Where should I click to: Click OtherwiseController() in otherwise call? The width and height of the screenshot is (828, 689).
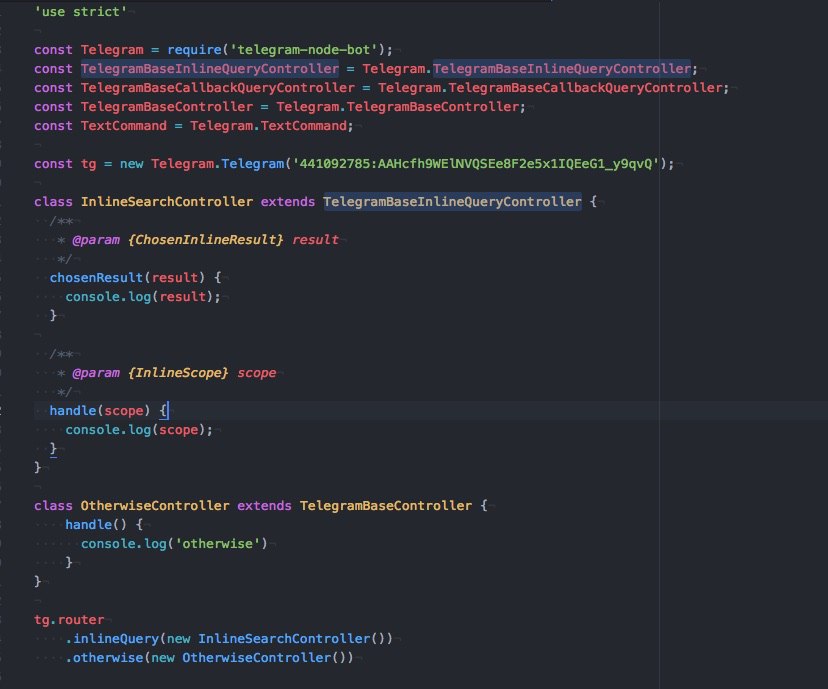click(x=264, y=658)
